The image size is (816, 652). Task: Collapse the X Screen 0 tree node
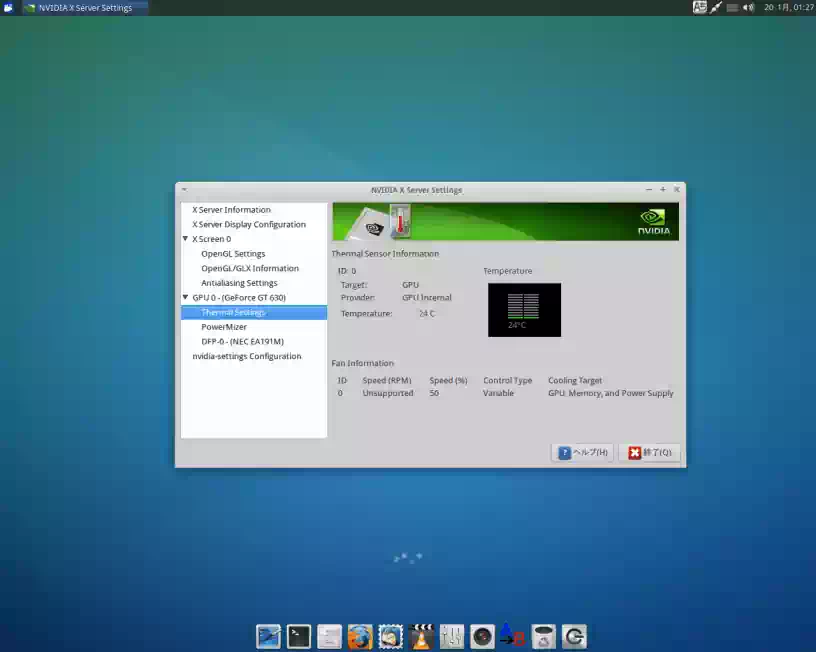185,239
